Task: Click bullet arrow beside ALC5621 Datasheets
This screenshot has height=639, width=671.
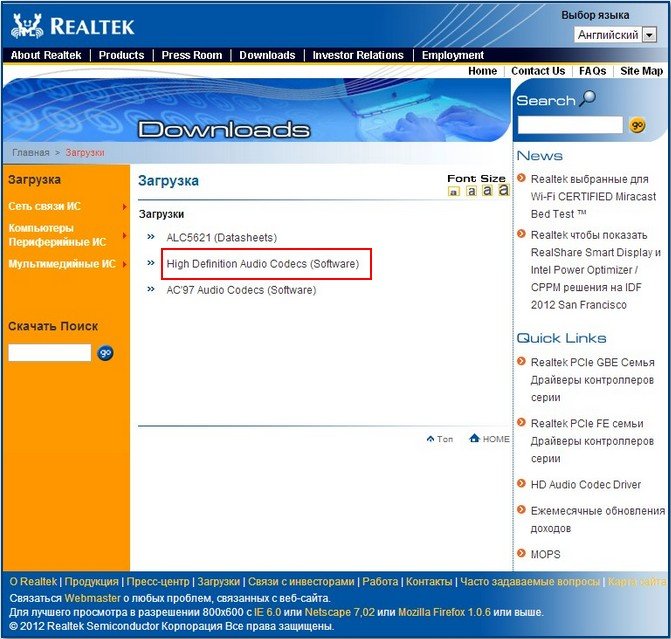Action: (x=151, y=237)
